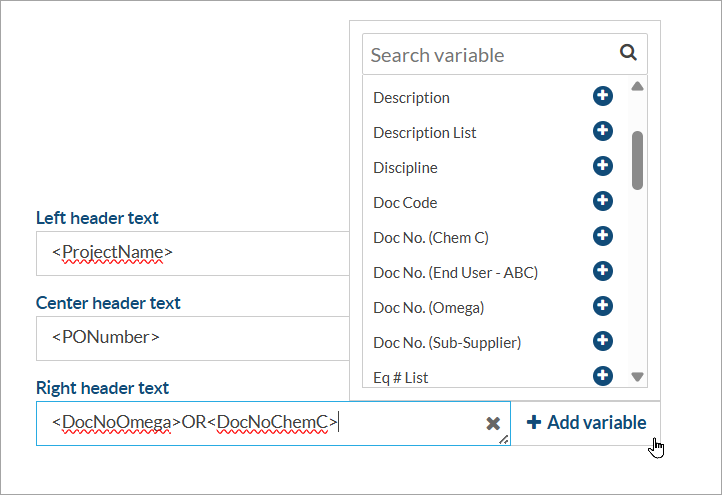
Task: Click the variable list scrollbar thumb
Action: click(x=638, y=160)
